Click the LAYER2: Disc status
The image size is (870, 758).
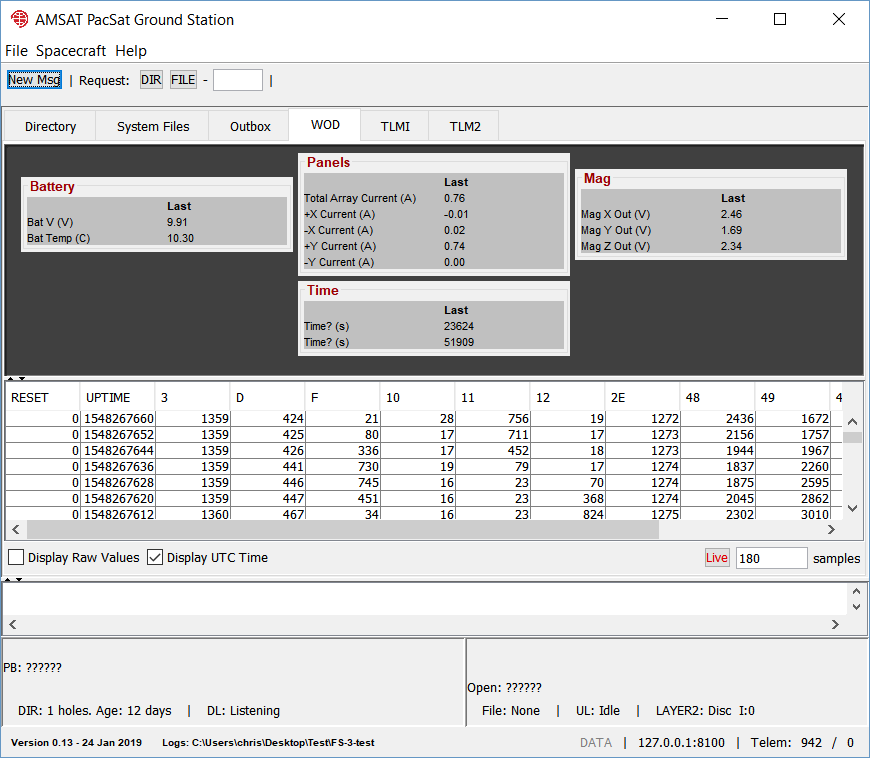pos(694,710)
